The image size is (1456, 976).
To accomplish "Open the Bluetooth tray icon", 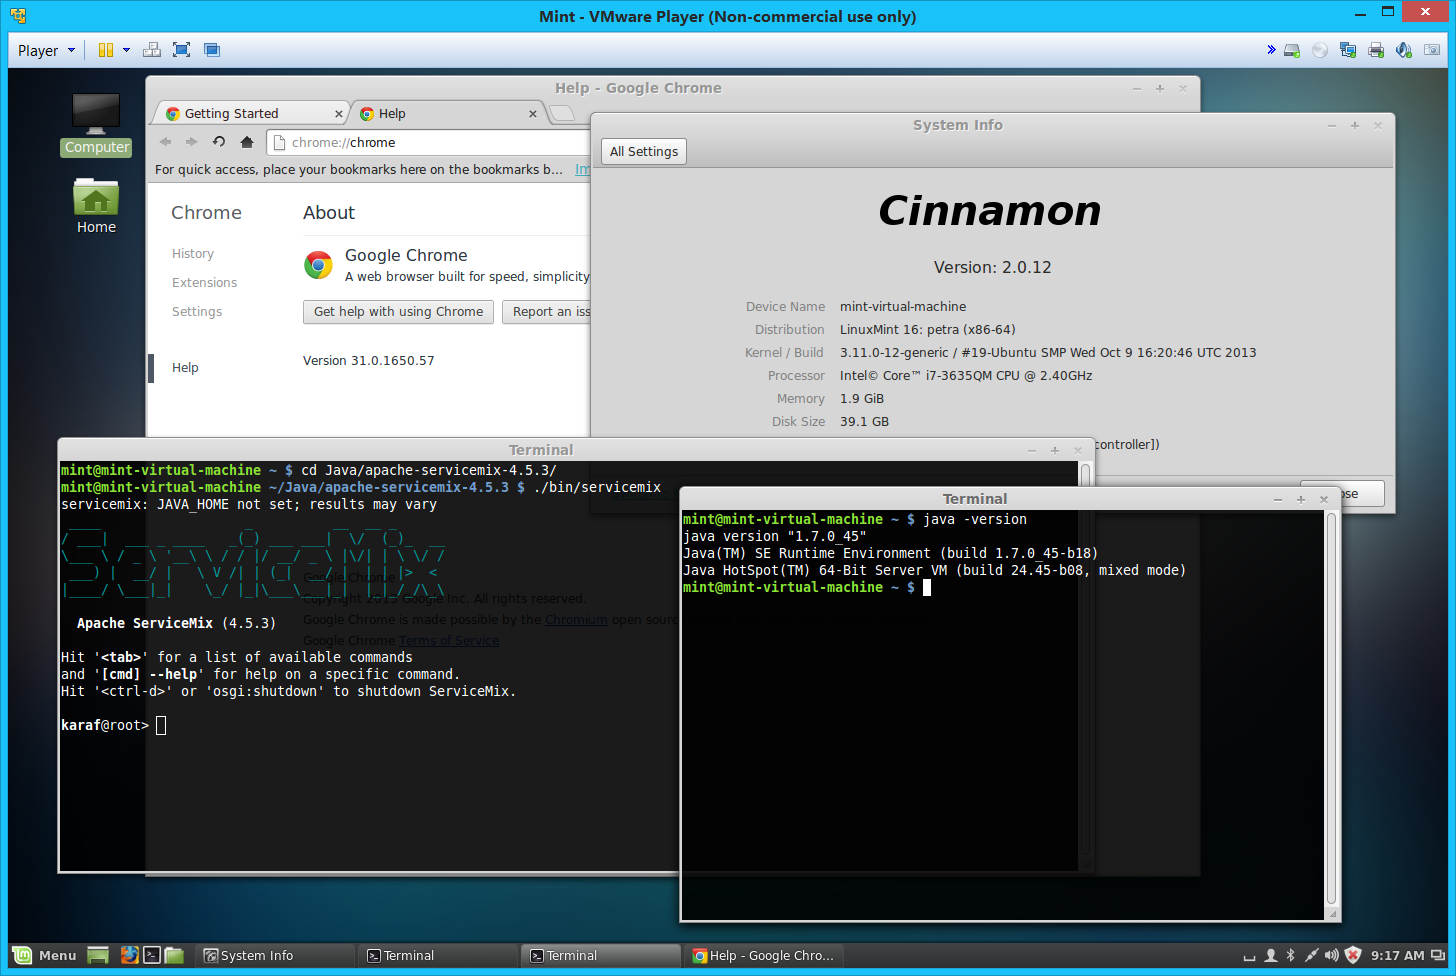I will tap(1291, 955).
